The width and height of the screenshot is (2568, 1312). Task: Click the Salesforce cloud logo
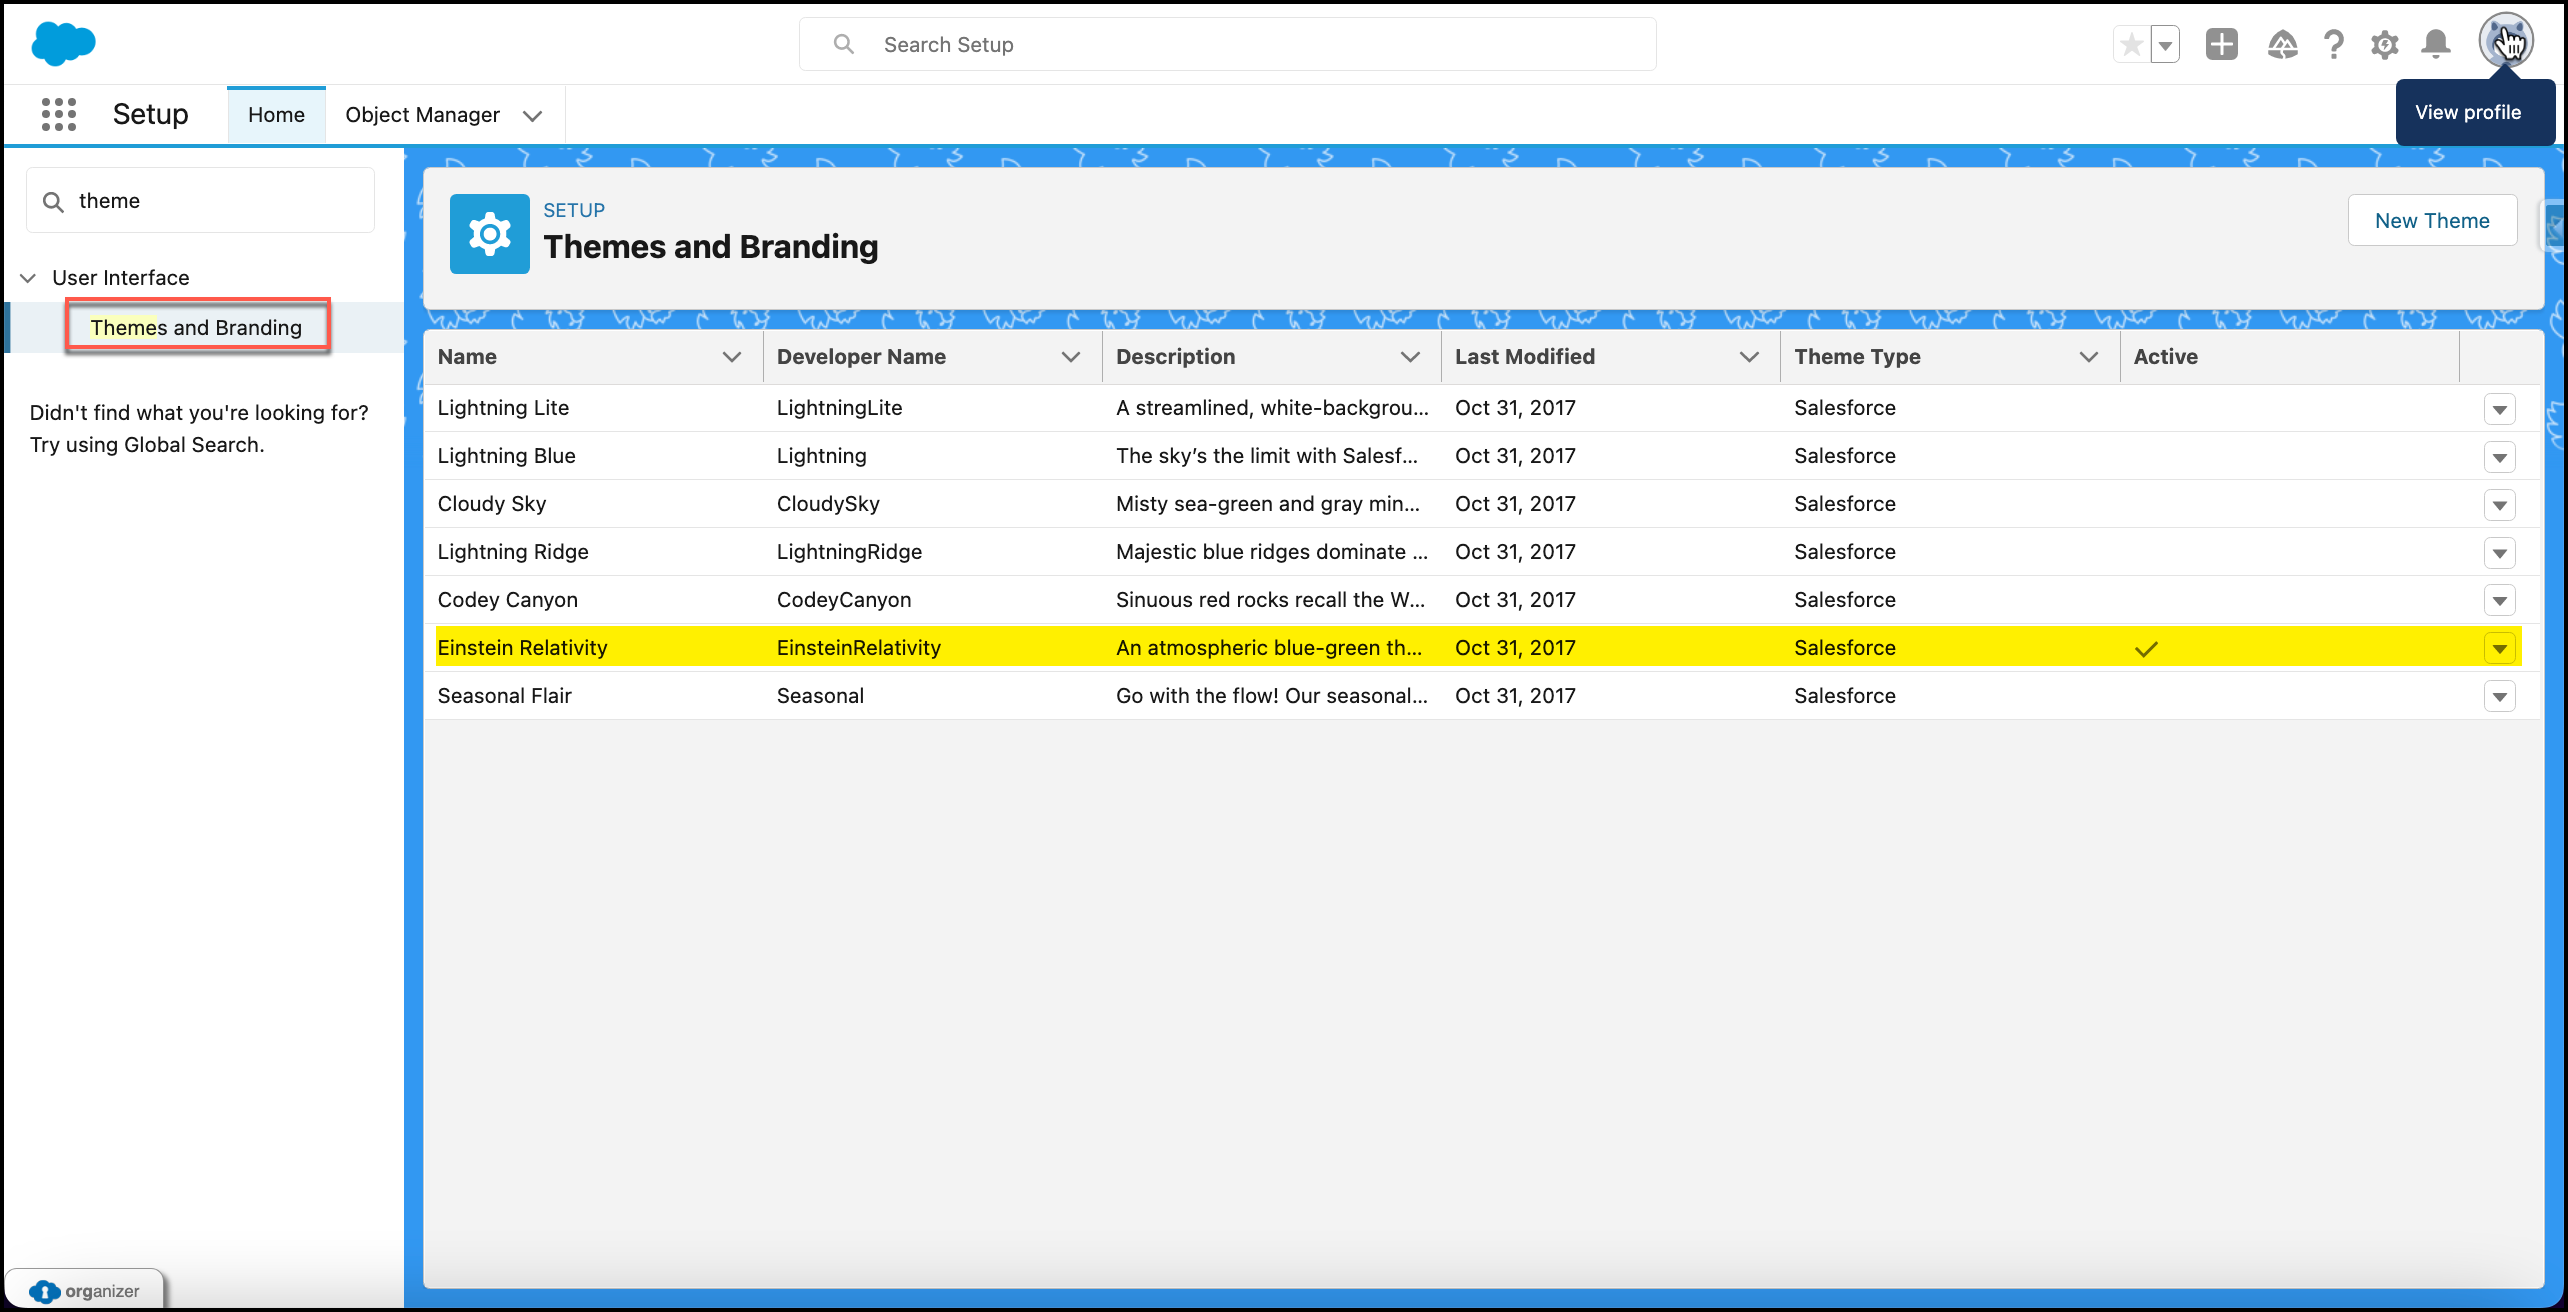63,44
